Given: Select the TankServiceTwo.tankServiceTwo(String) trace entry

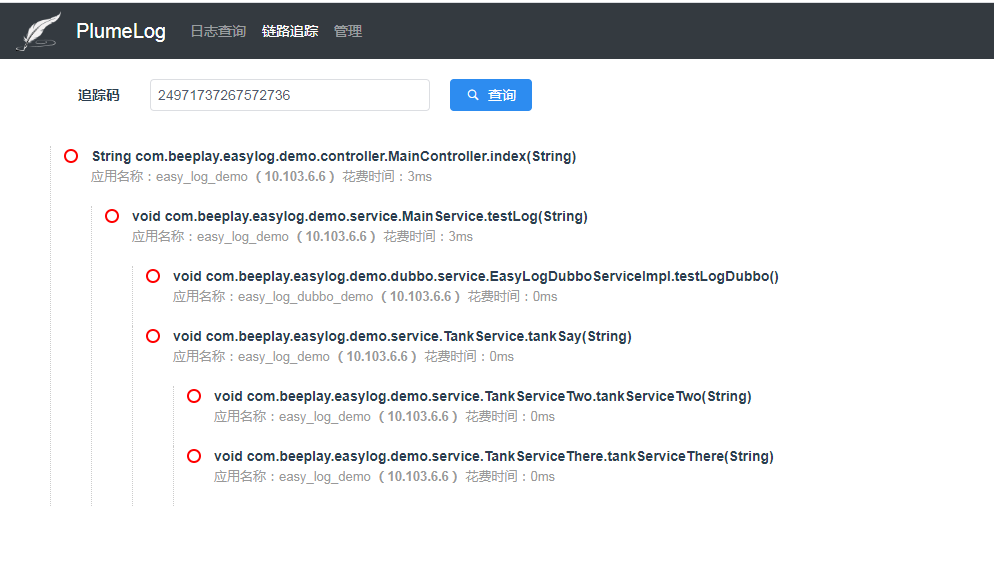Looking at the screenshot, I should coord(482,396).
